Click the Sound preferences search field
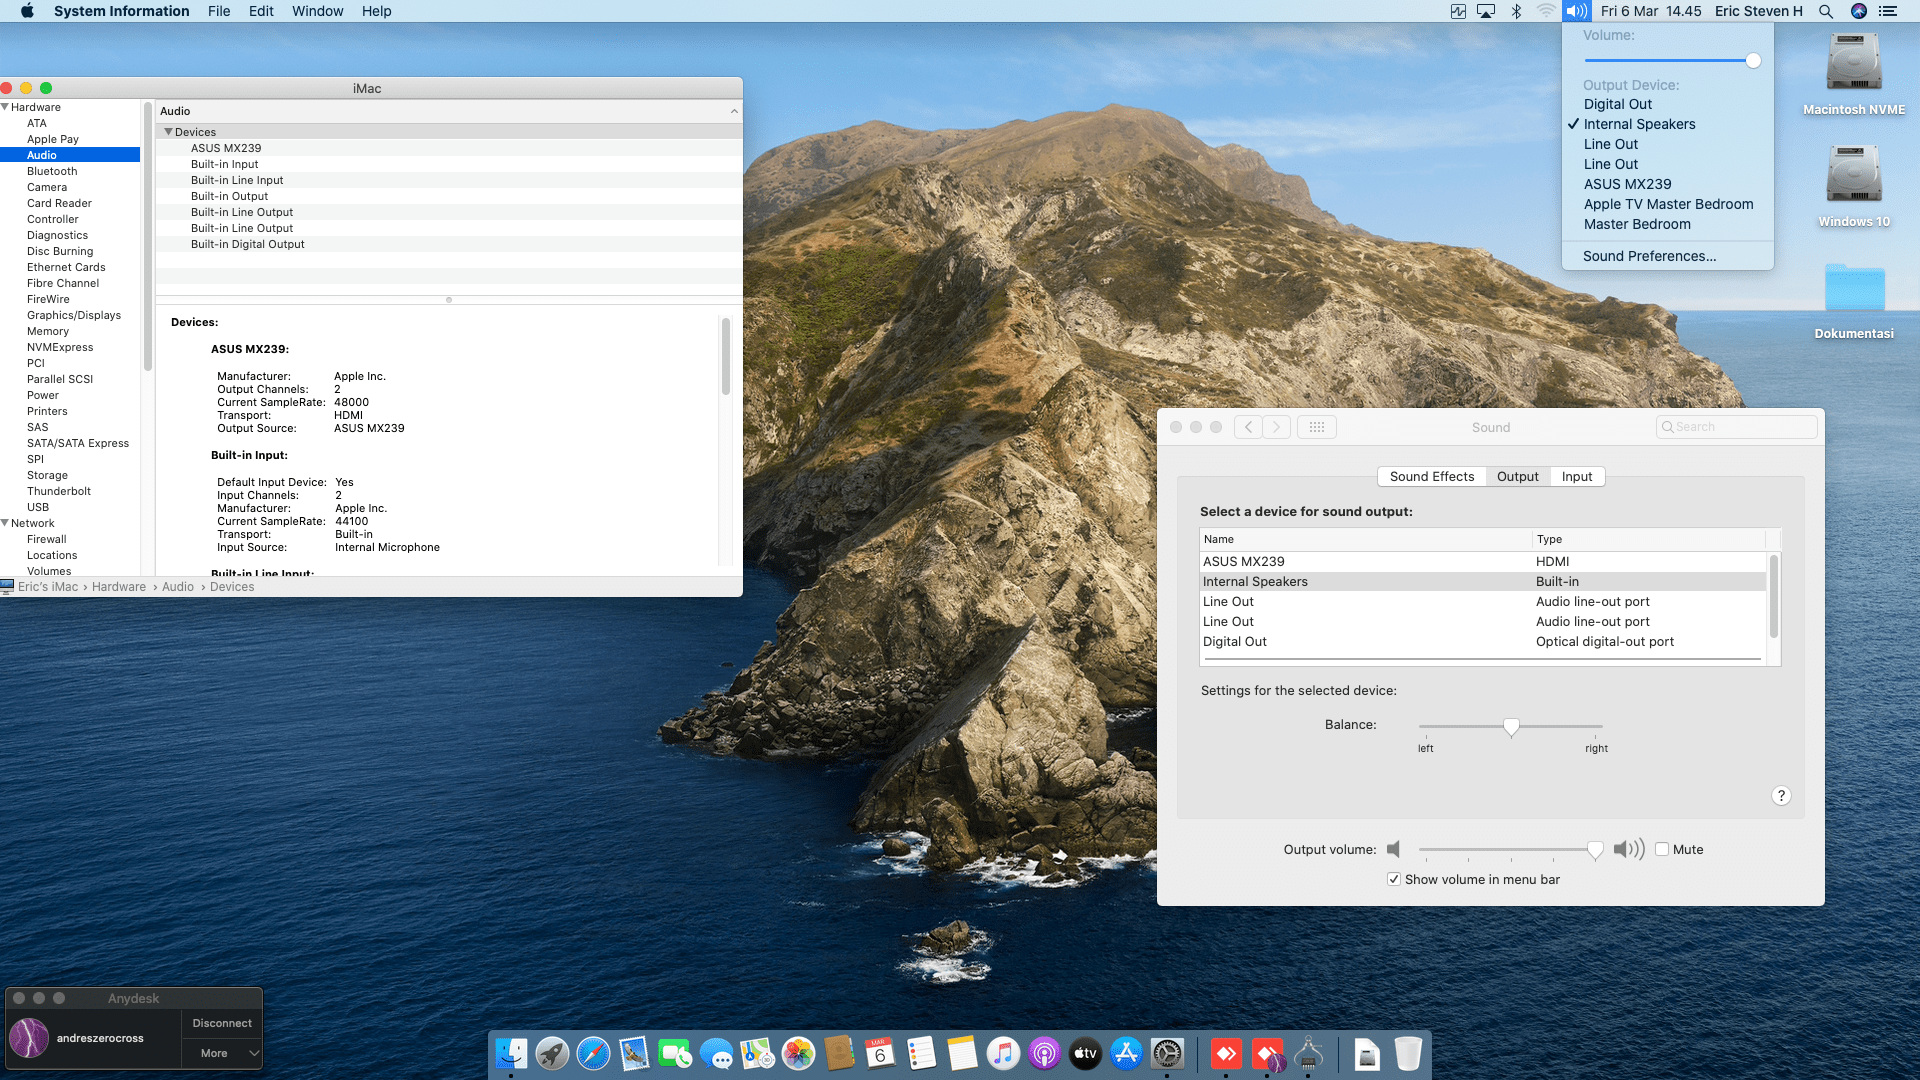1920x1080 pixels. pos(1737,427)
